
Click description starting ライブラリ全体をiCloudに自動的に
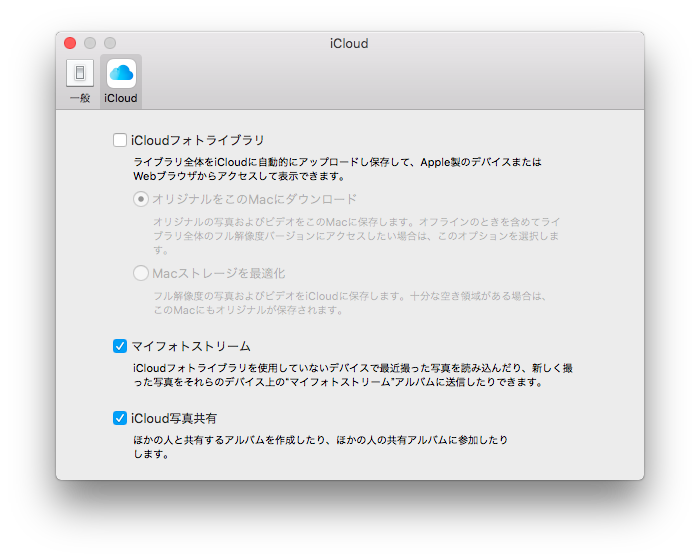click(338, 169)
